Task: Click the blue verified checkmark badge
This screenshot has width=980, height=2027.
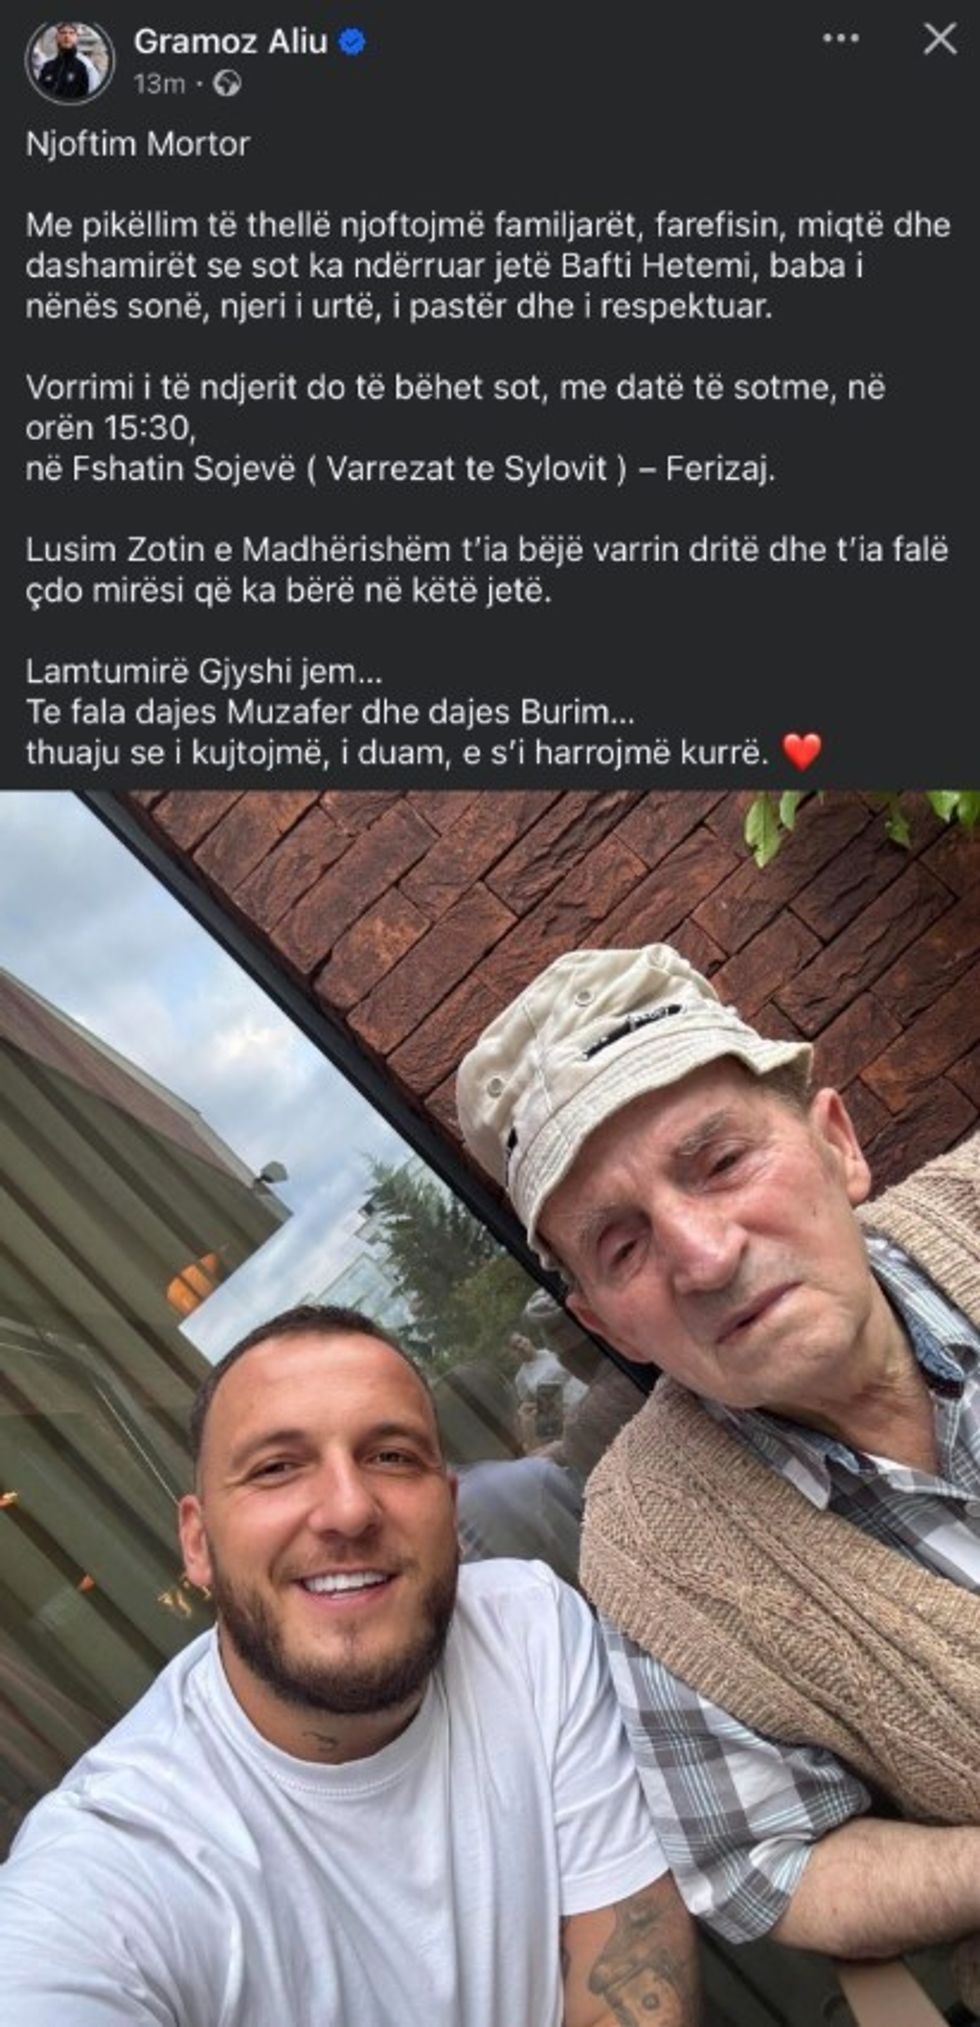Action: tap(354, 42)
